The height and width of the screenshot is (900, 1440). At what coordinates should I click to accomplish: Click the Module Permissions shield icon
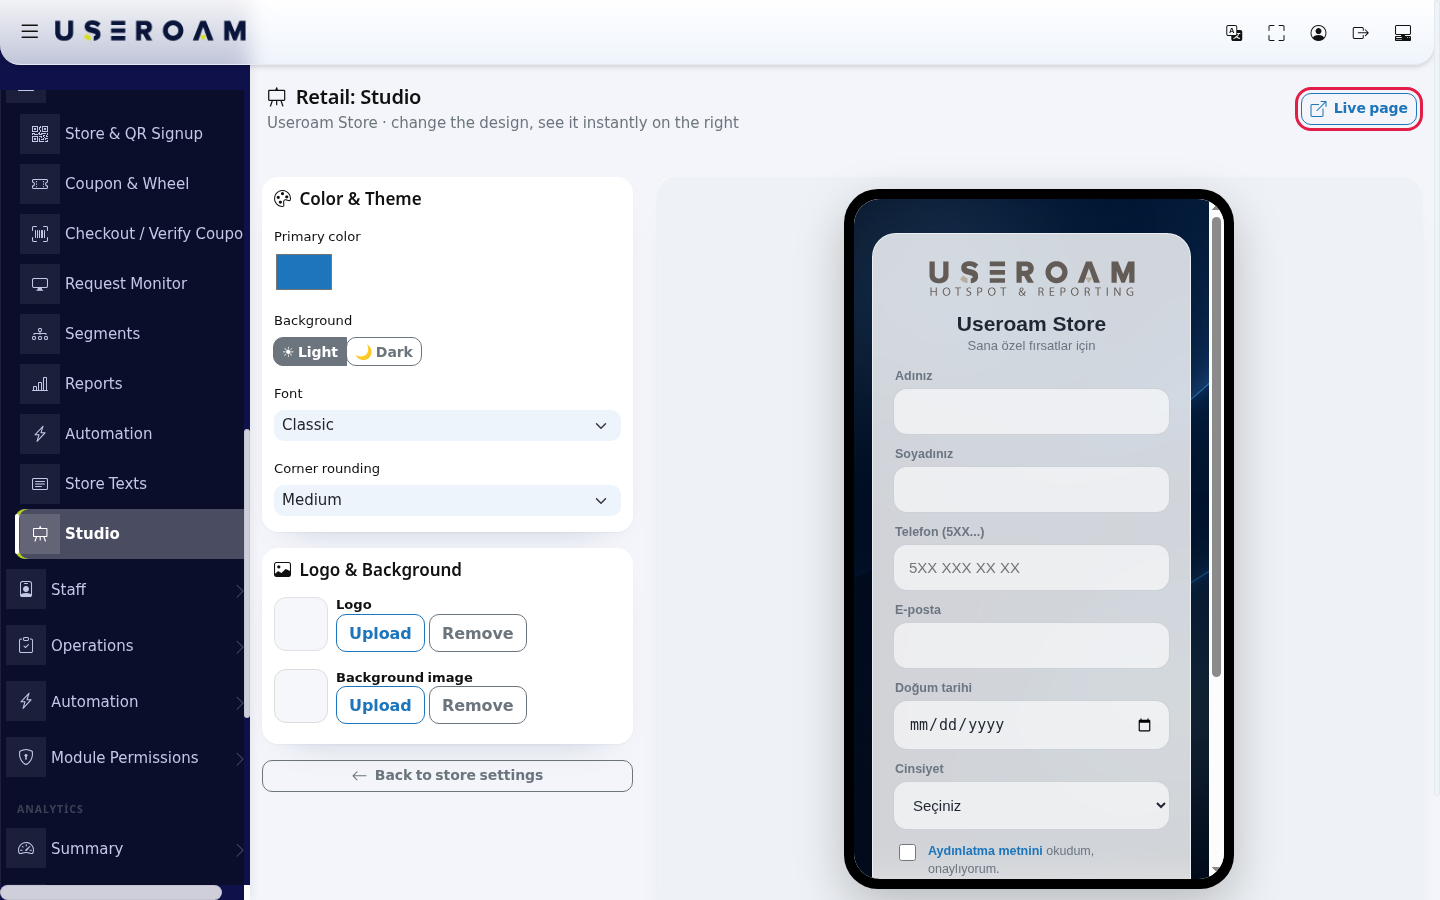(x=26, y=758)
